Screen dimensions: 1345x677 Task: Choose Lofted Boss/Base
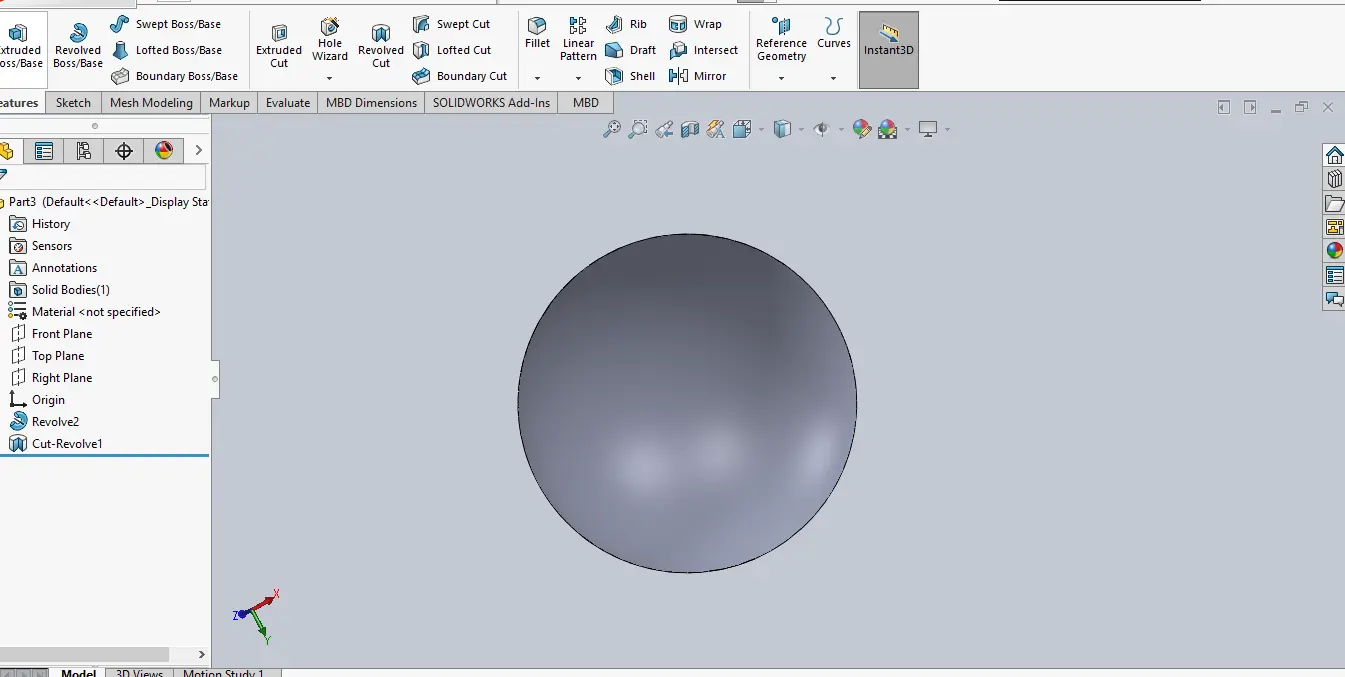coord(166,50)
